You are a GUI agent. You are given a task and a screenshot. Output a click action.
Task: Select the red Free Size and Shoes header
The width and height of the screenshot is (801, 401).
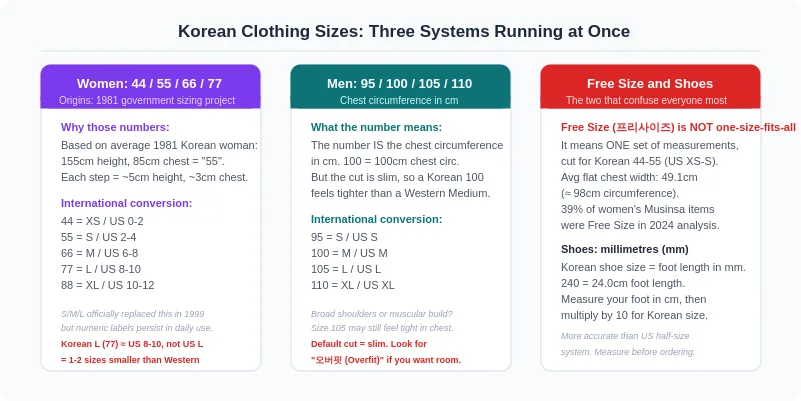coord(650,86)
